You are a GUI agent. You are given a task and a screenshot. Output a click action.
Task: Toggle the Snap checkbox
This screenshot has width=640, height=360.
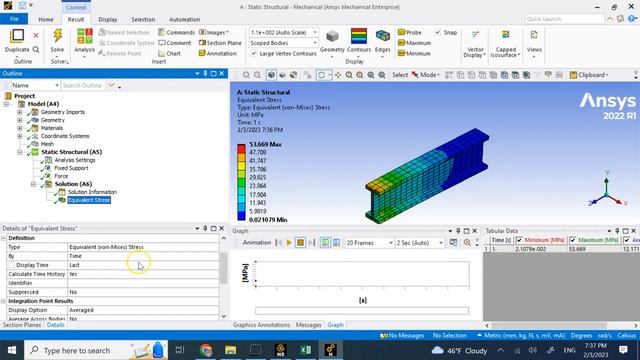tap(438, 32)
